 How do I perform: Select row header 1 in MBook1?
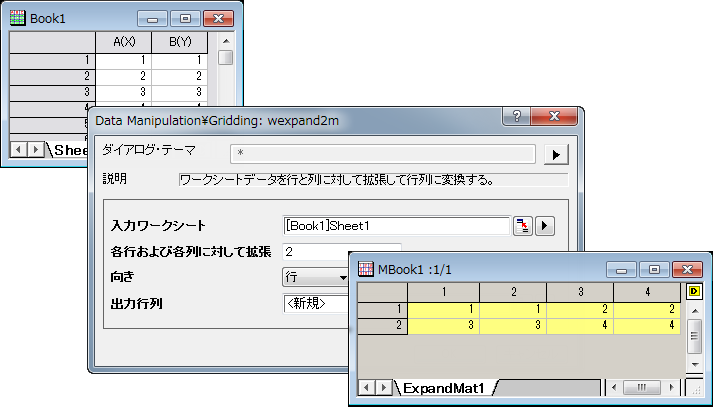pyautogui.click(x=382, y=310)
